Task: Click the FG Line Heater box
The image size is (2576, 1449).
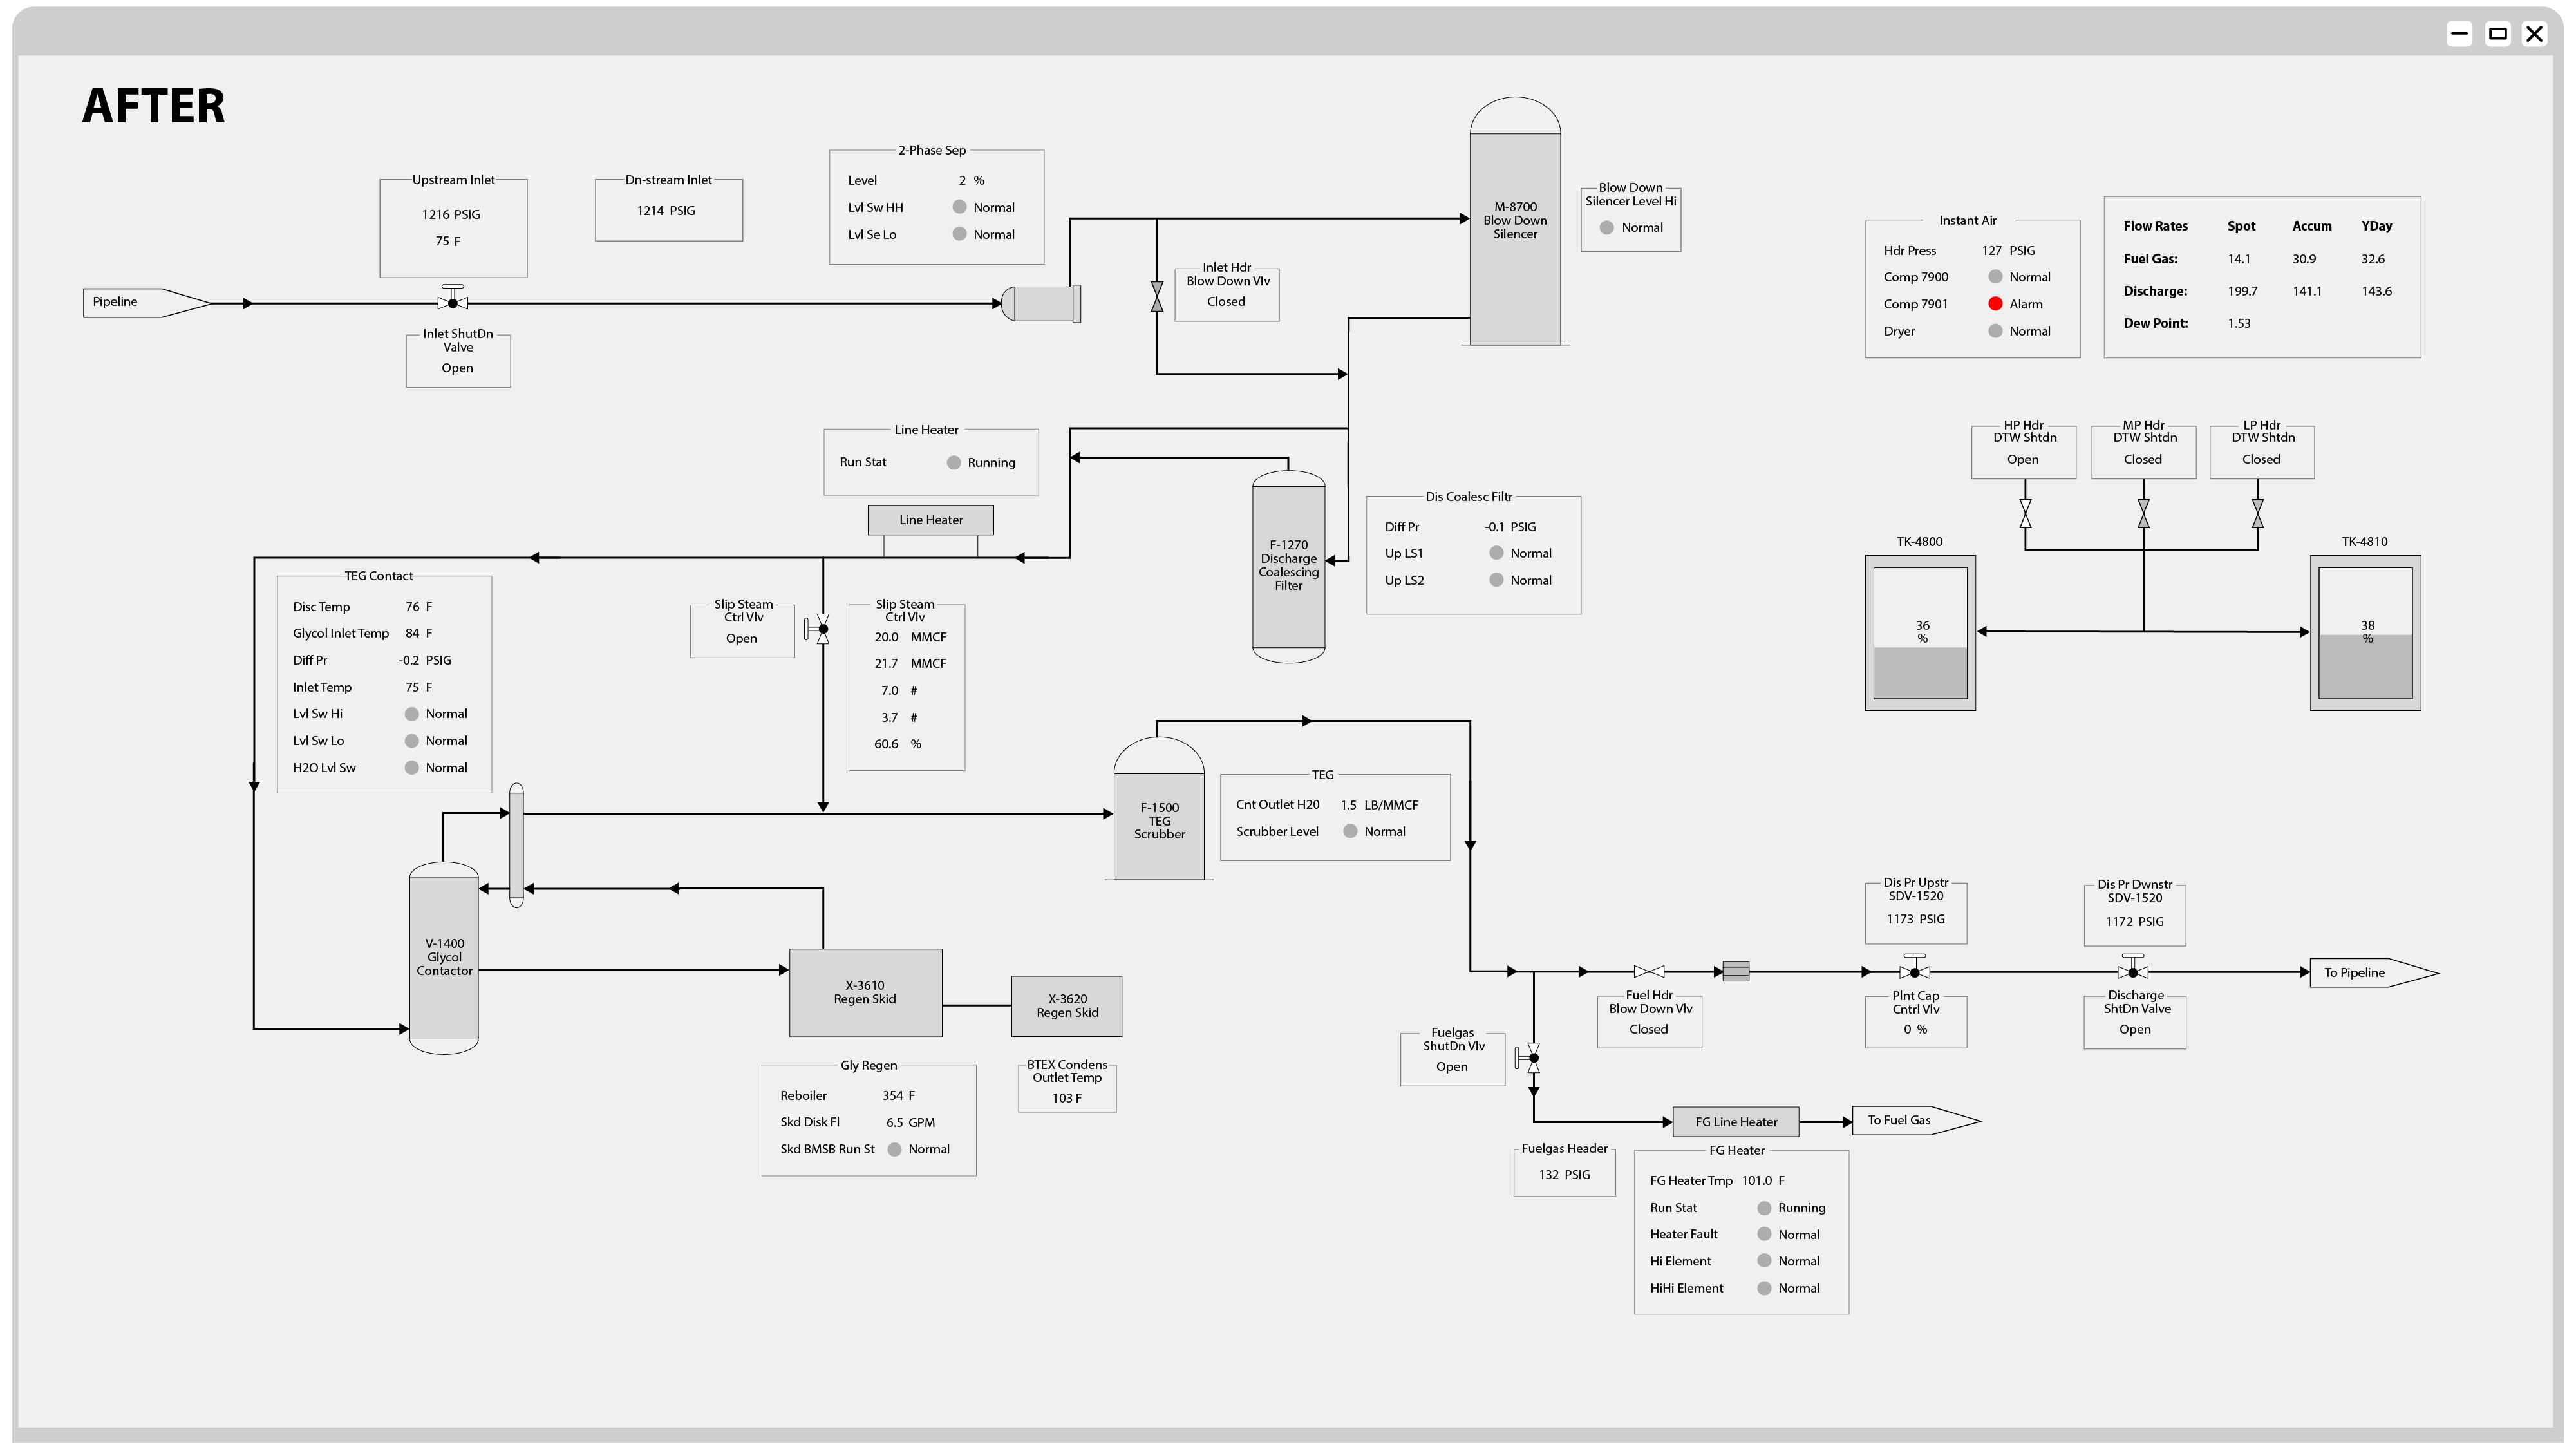Action: pos(1736,1122)
